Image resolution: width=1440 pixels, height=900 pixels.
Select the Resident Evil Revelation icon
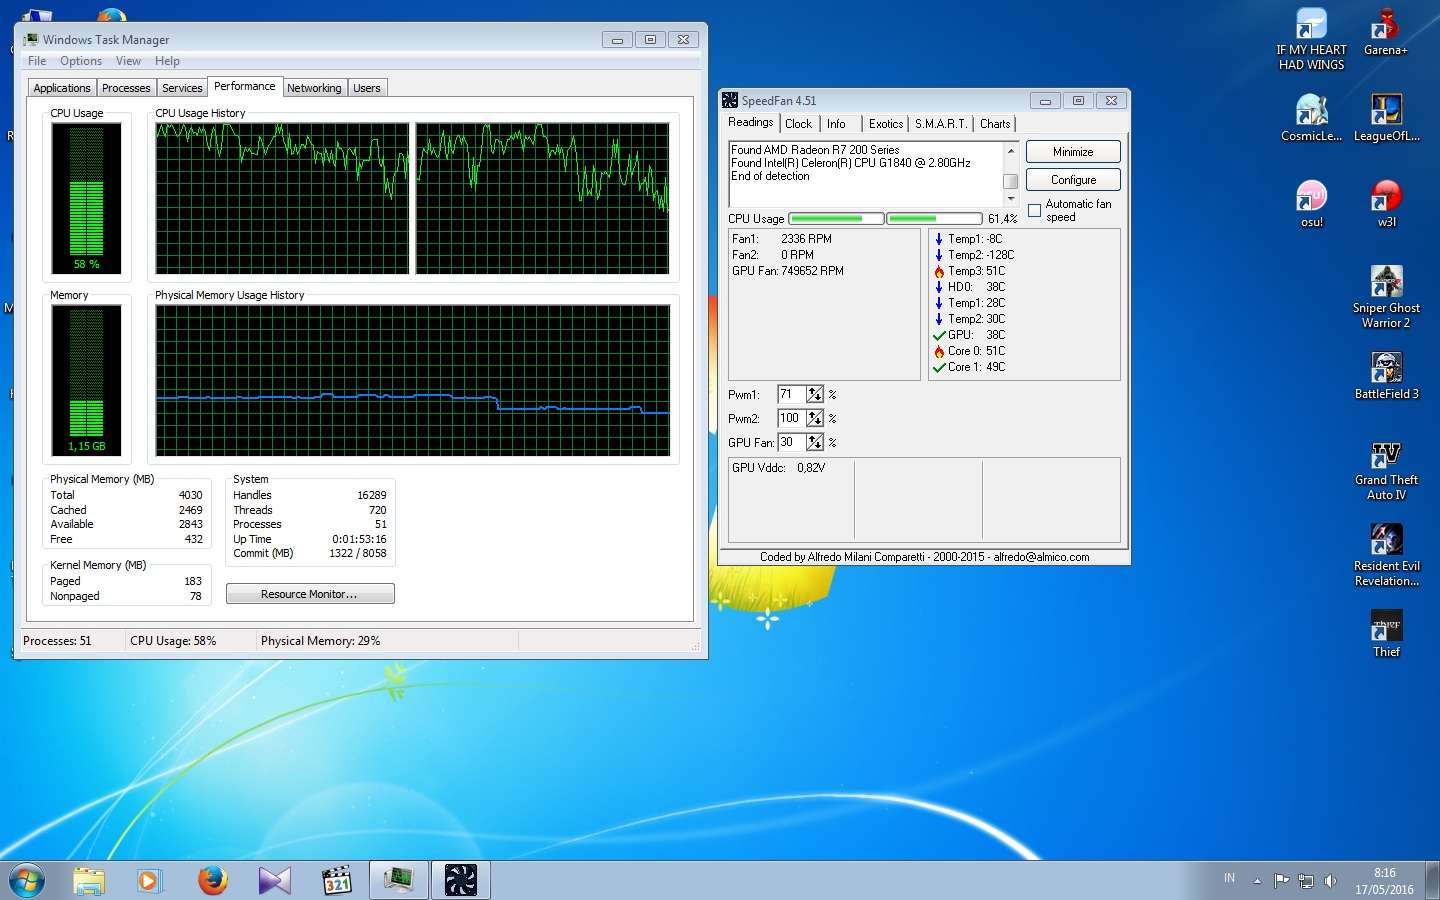click(x=1386, y=555)
